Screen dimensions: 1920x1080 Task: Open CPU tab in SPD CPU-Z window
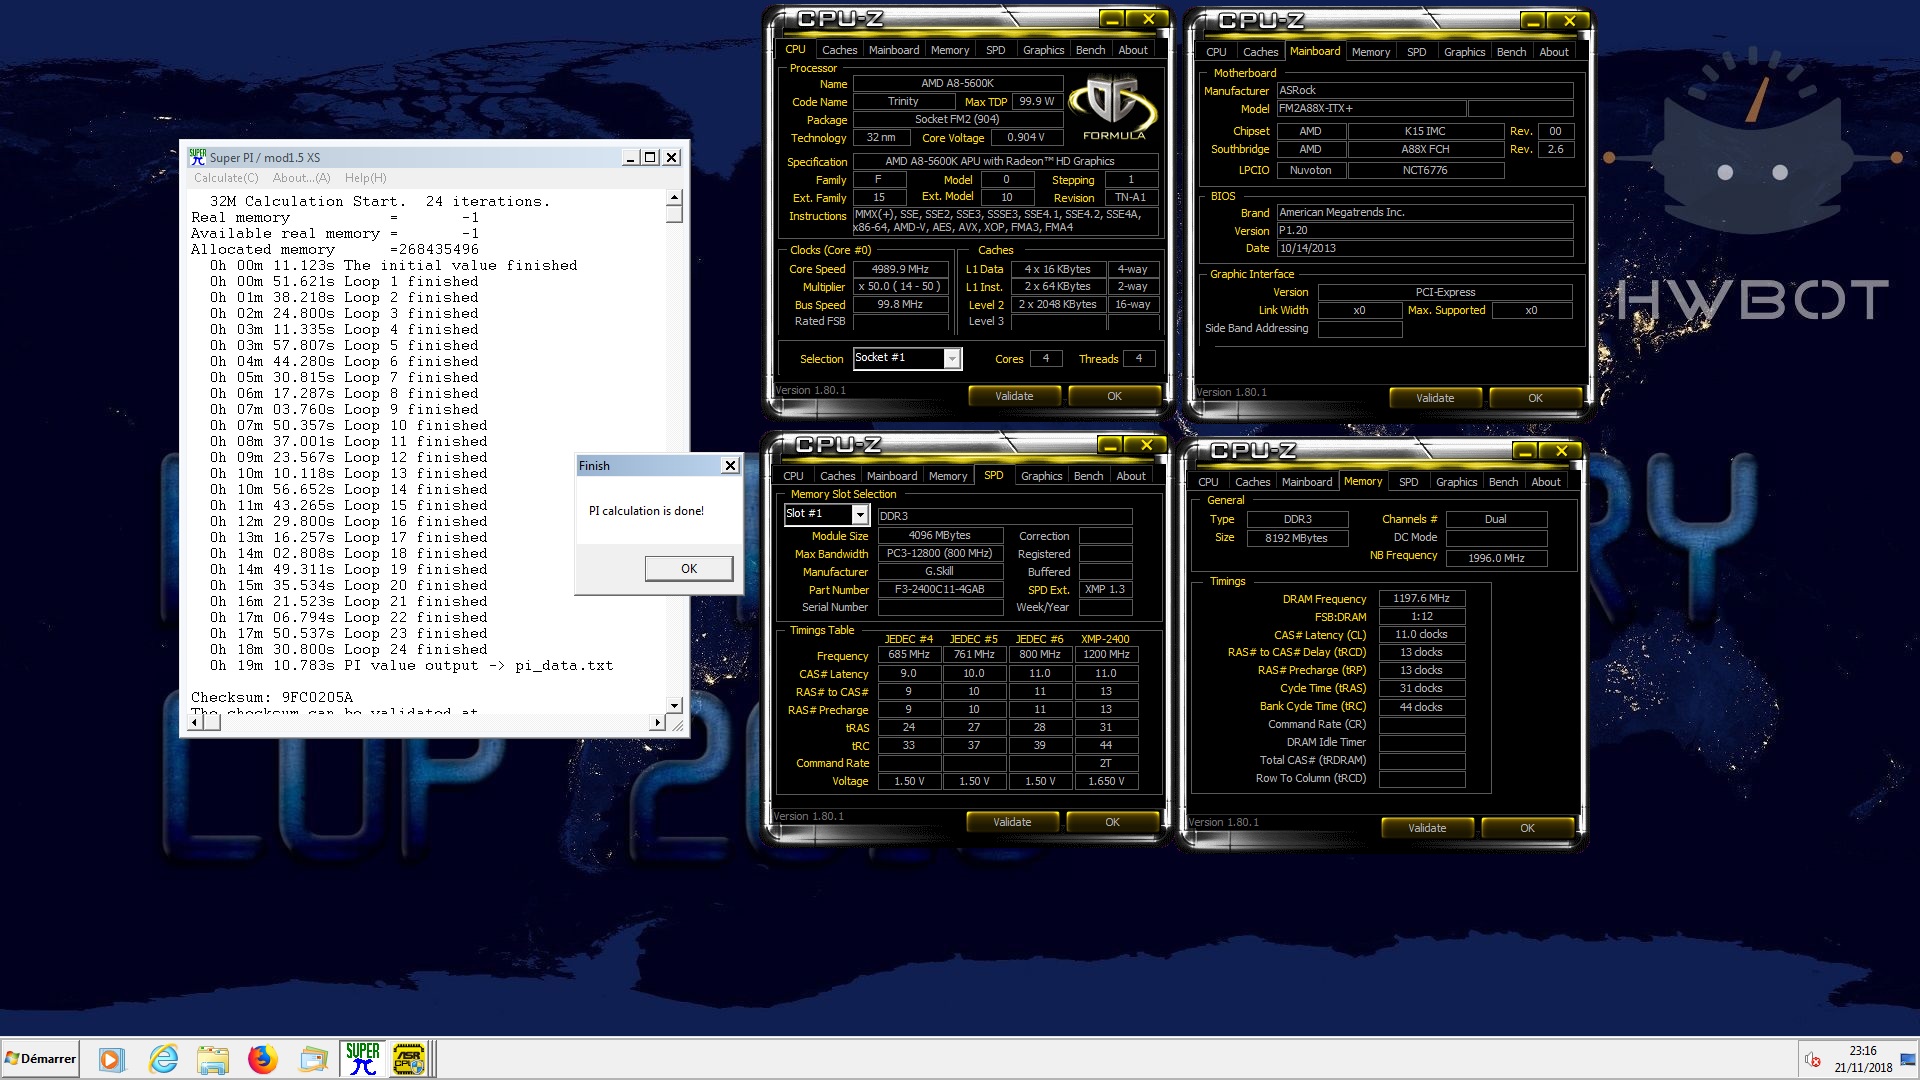coord(793,476)
